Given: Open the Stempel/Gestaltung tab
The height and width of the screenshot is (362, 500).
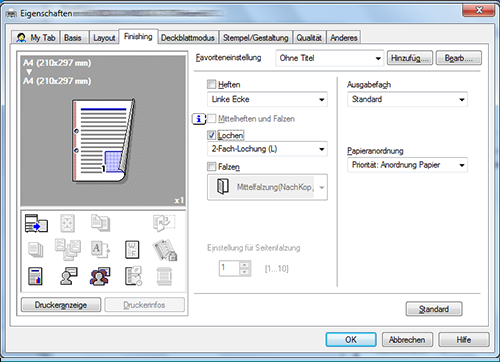Looking at the screenshot, I should 255,38.
